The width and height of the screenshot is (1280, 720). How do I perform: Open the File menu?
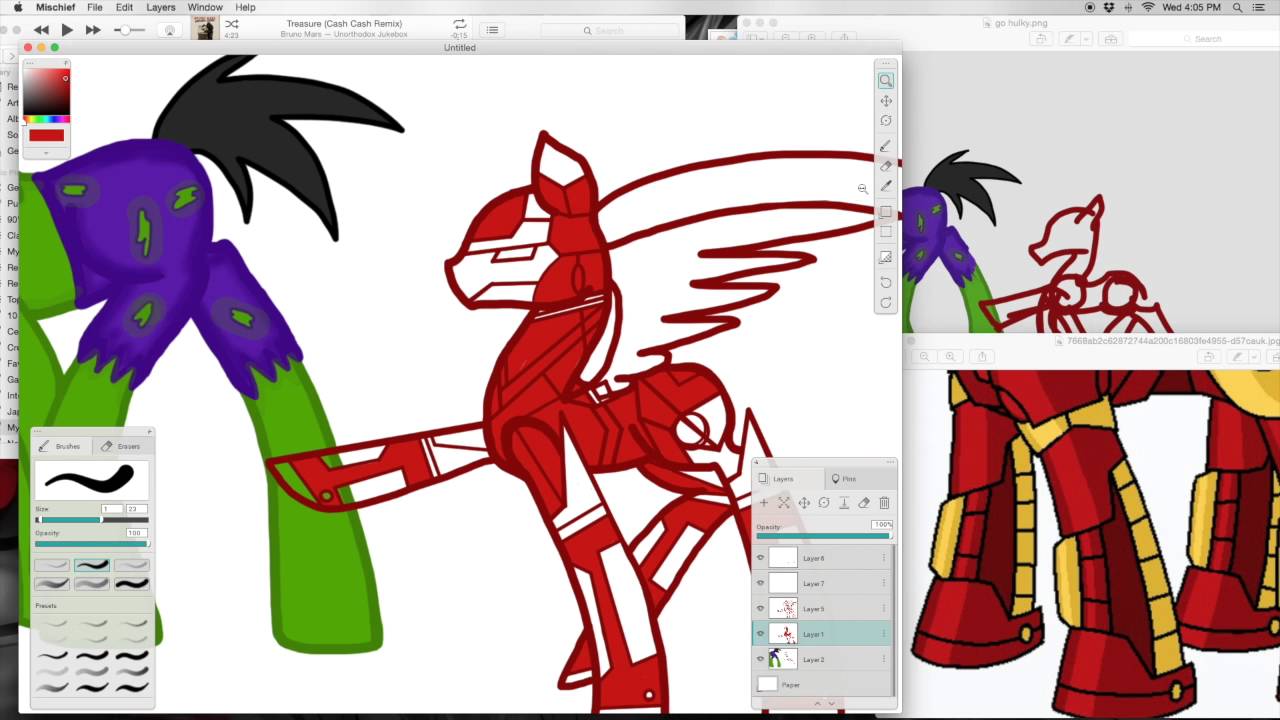(x=94, y=7)
